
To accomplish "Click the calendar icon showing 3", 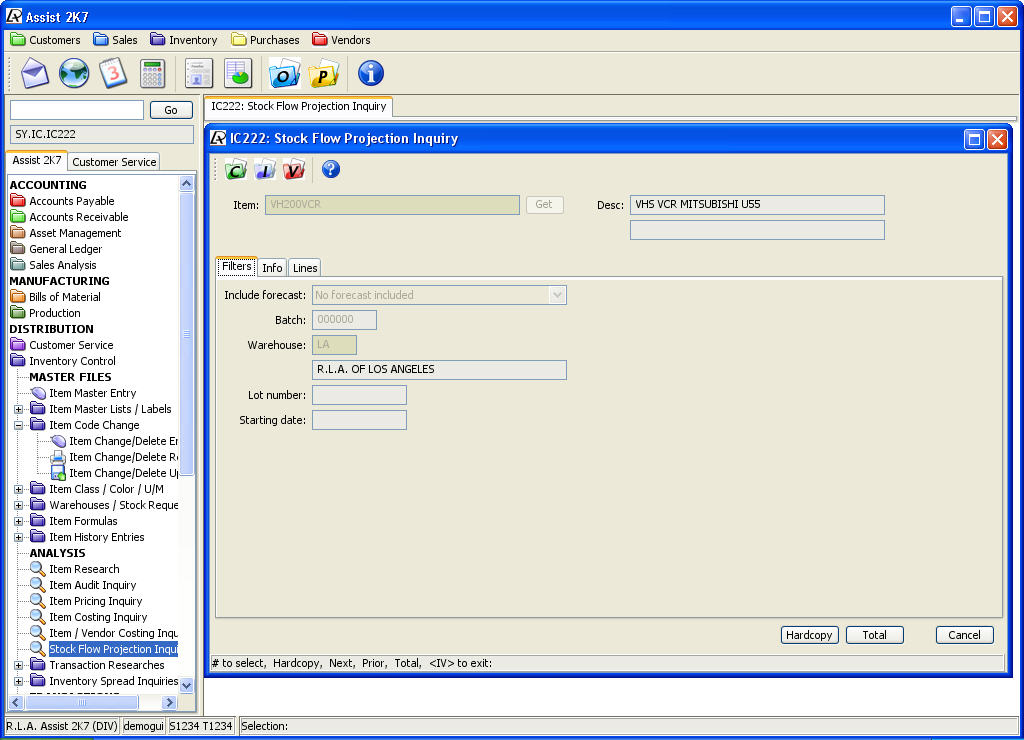I will pyautogui.click(x=113, y=73).
